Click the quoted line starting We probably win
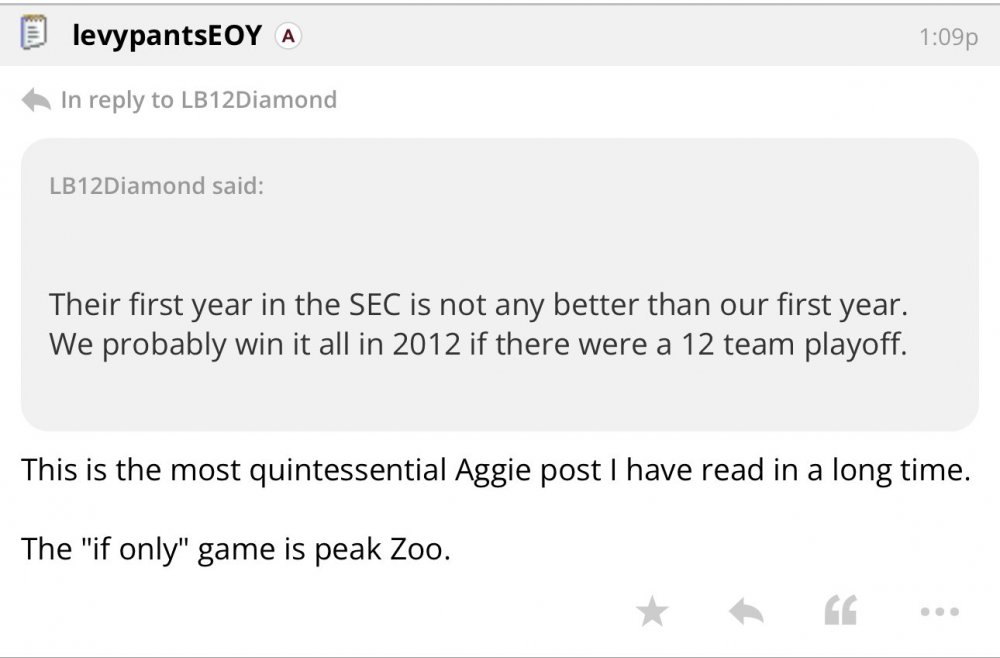Screen dimensions: 1000x658 click(x=477, y=345)
